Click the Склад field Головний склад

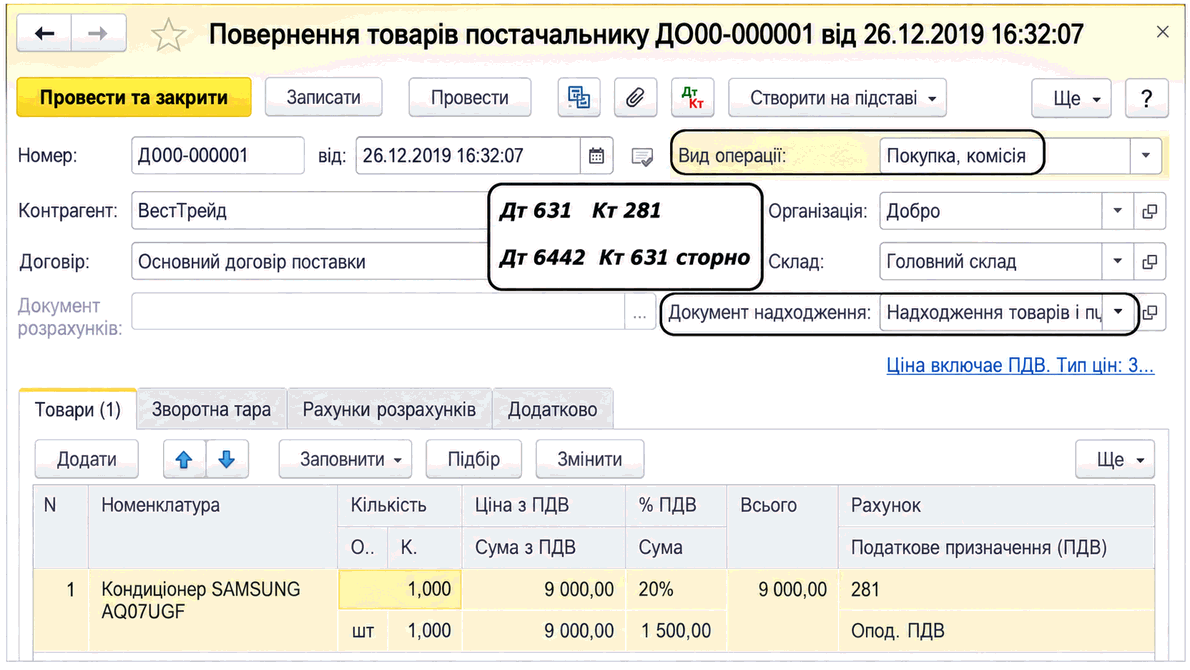coord(990,262)
